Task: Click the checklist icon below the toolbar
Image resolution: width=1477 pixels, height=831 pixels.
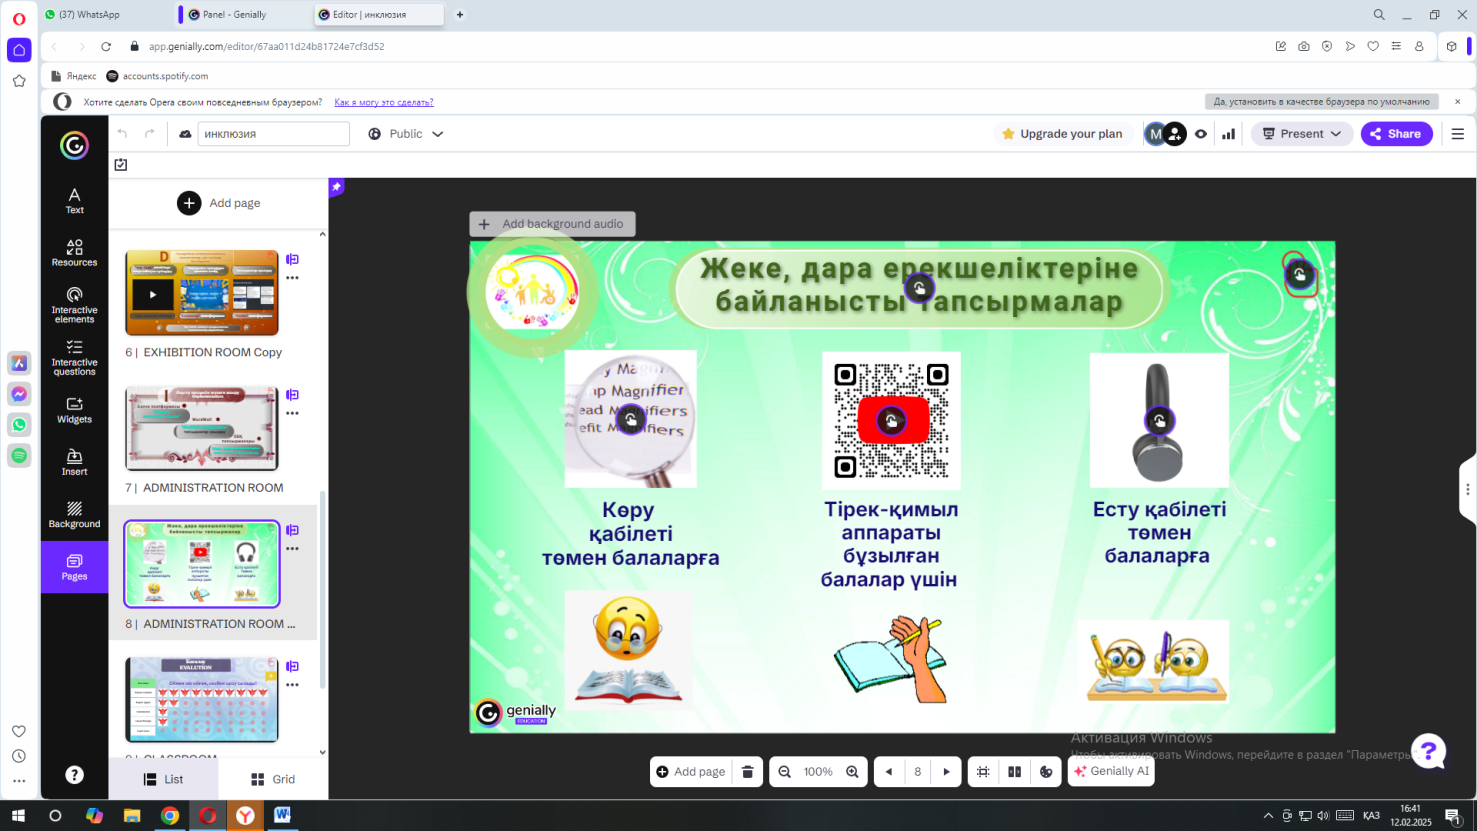Action: pos(121,164)
